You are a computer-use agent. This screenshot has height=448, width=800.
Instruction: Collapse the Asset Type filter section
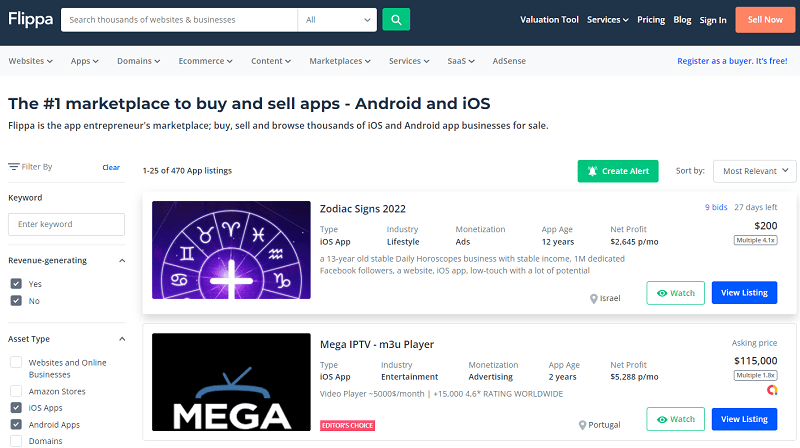tap(122, 339)
